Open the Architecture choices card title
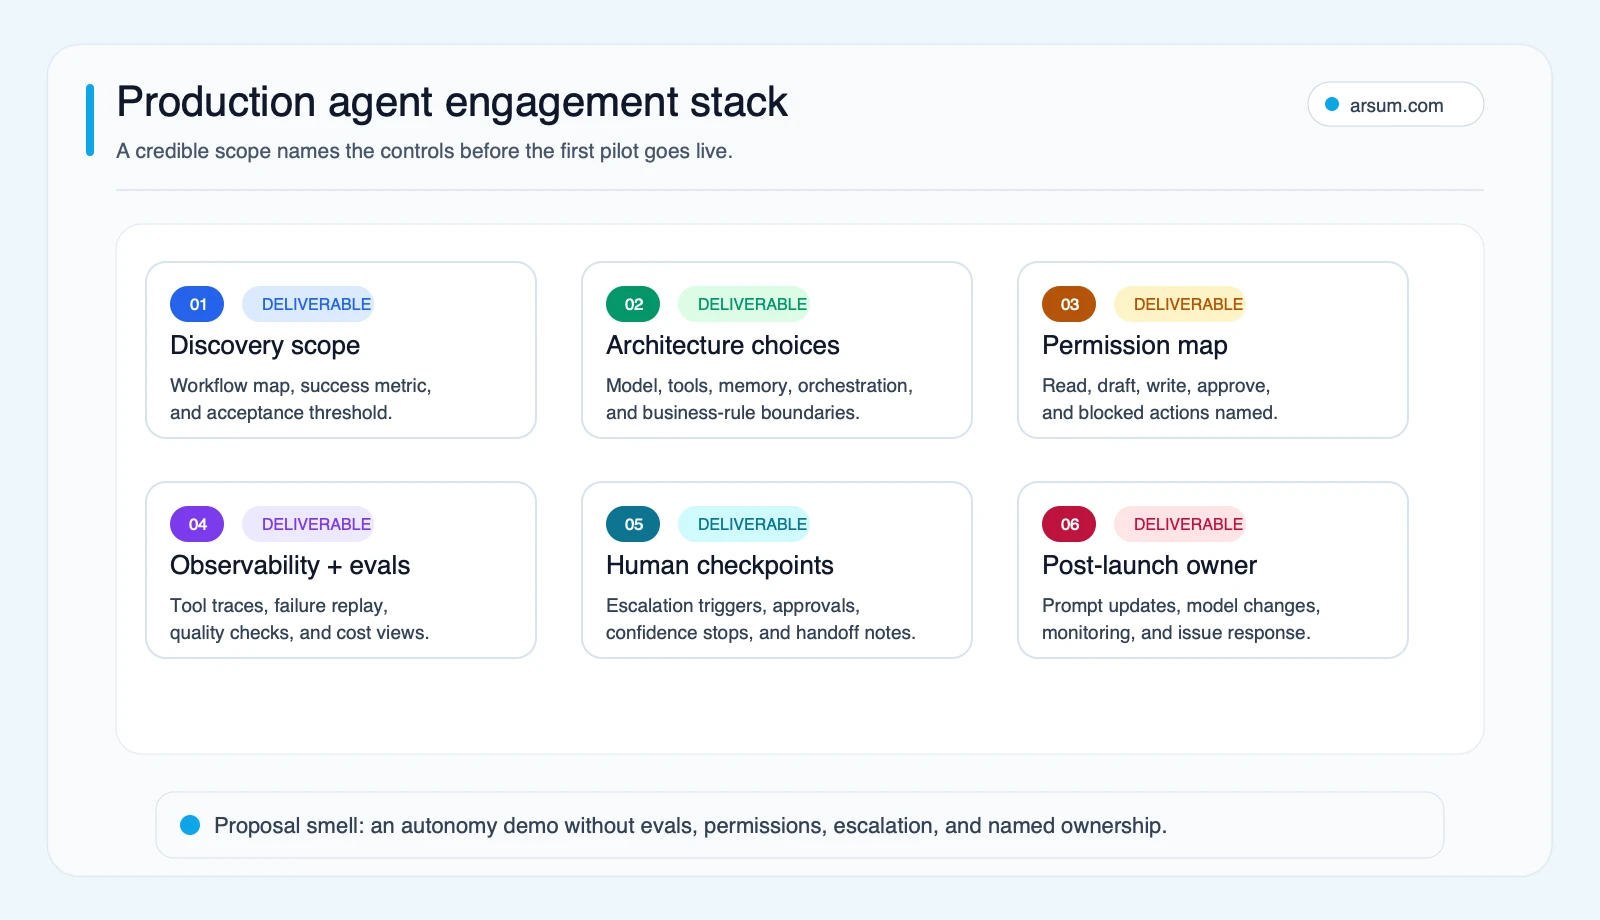This screenshot has width=1600, height=920. [723, 346]
